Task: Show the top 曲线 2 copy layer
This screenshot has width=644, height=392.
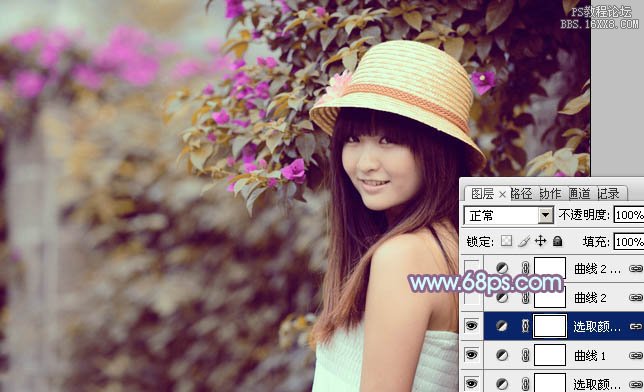Action: point(472,268)
